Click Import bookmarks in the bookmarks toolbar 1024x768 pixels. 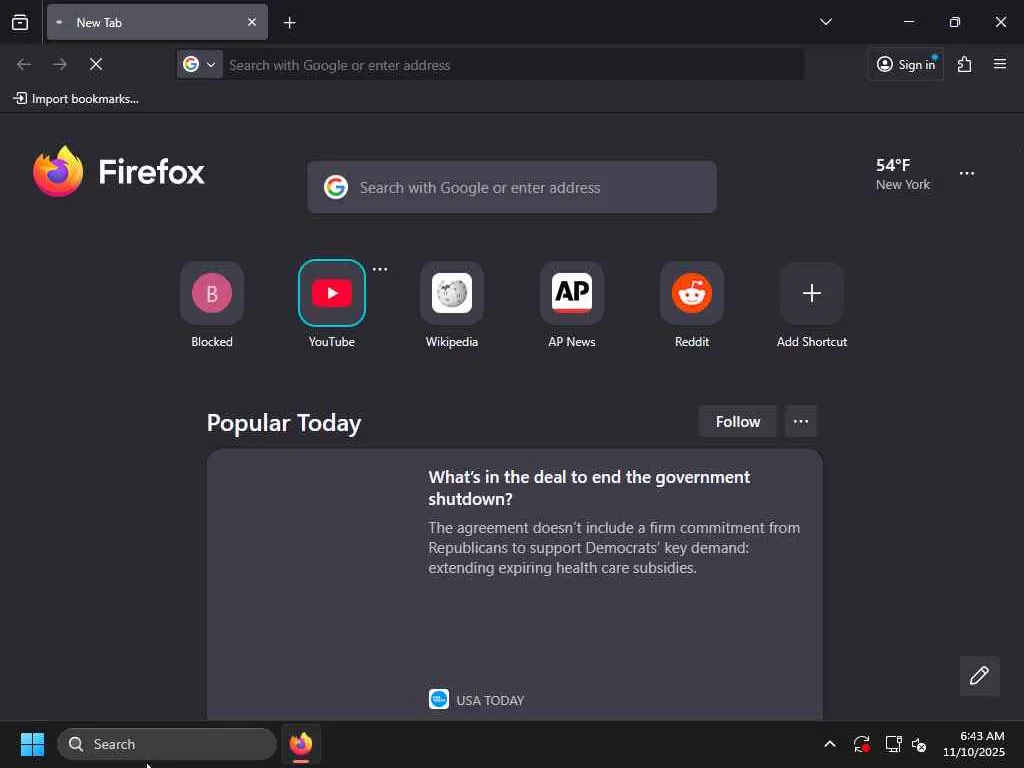point(76,99)
